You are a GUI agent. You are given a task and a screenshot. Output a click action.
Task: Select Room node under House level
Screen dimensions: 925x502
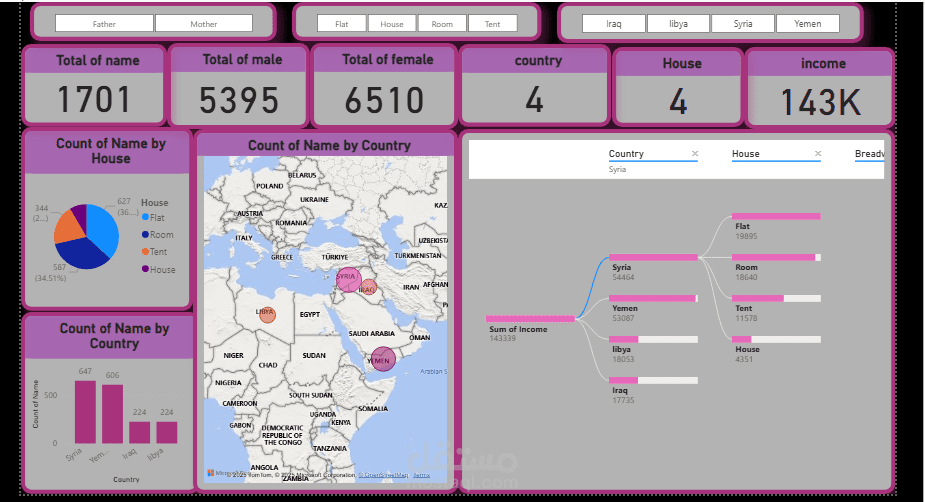(776, 257)
